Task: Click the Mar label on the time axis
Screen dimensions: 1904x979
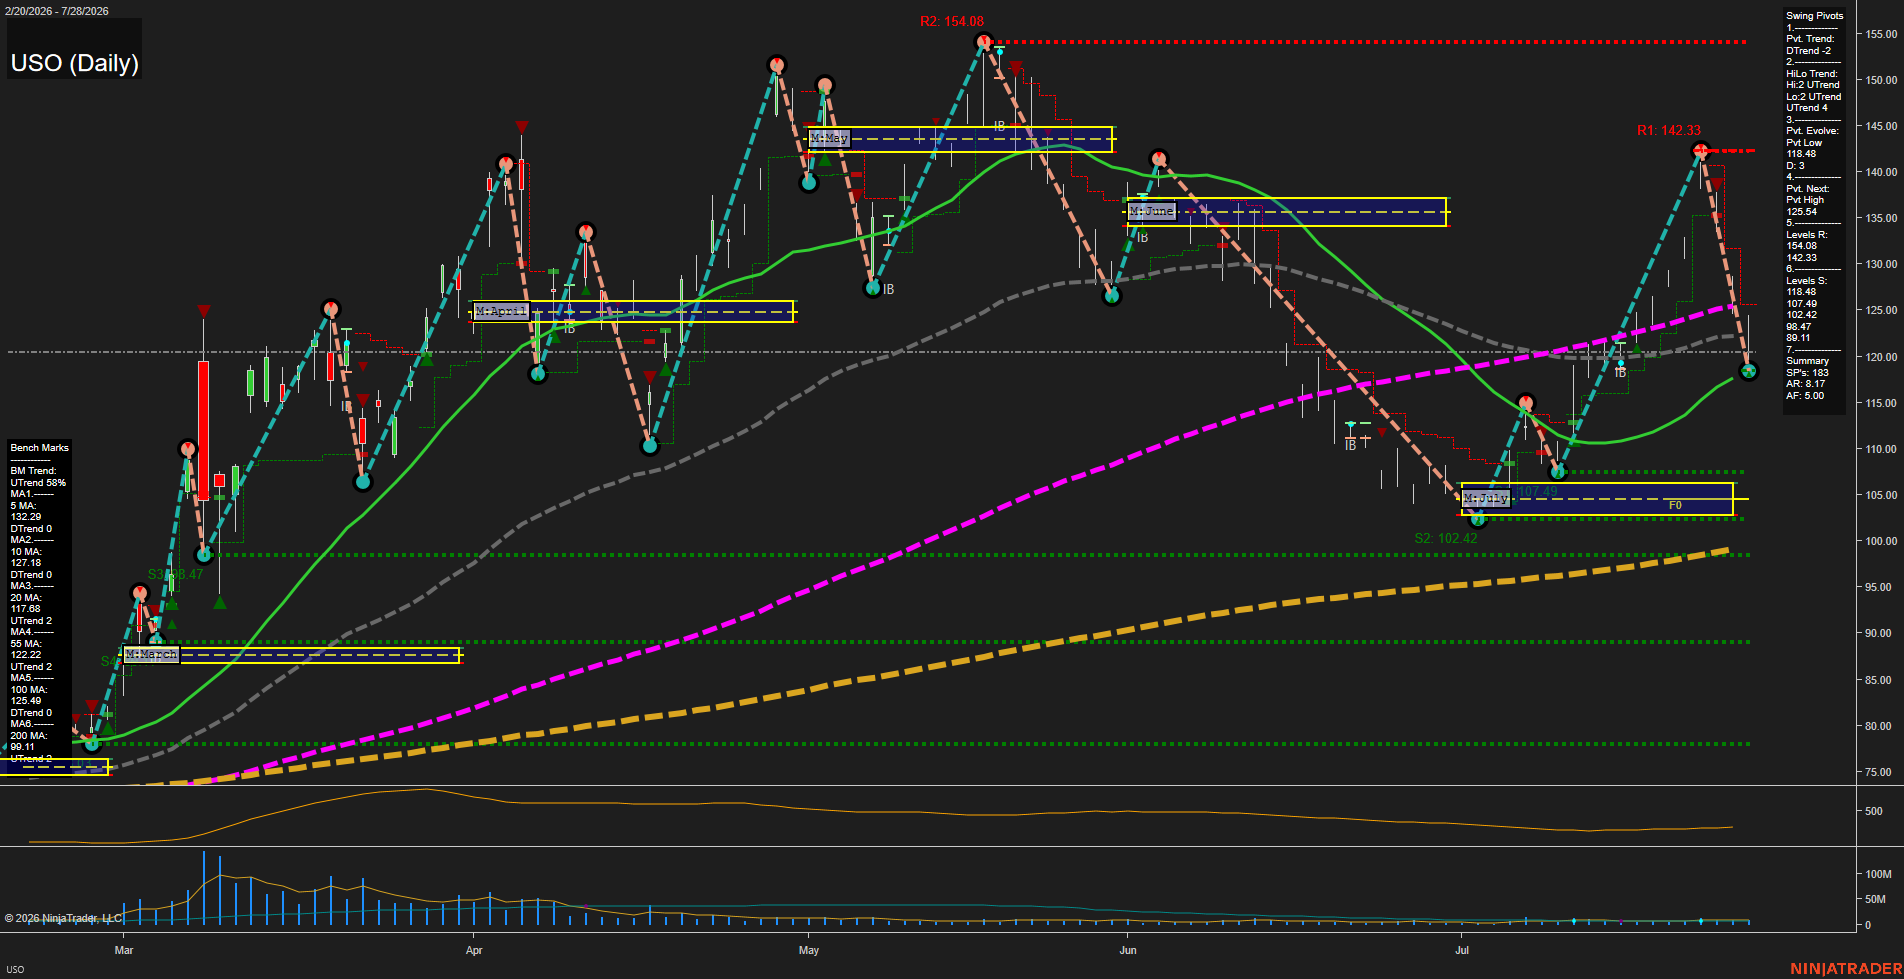Action: [x=124, y=950]
